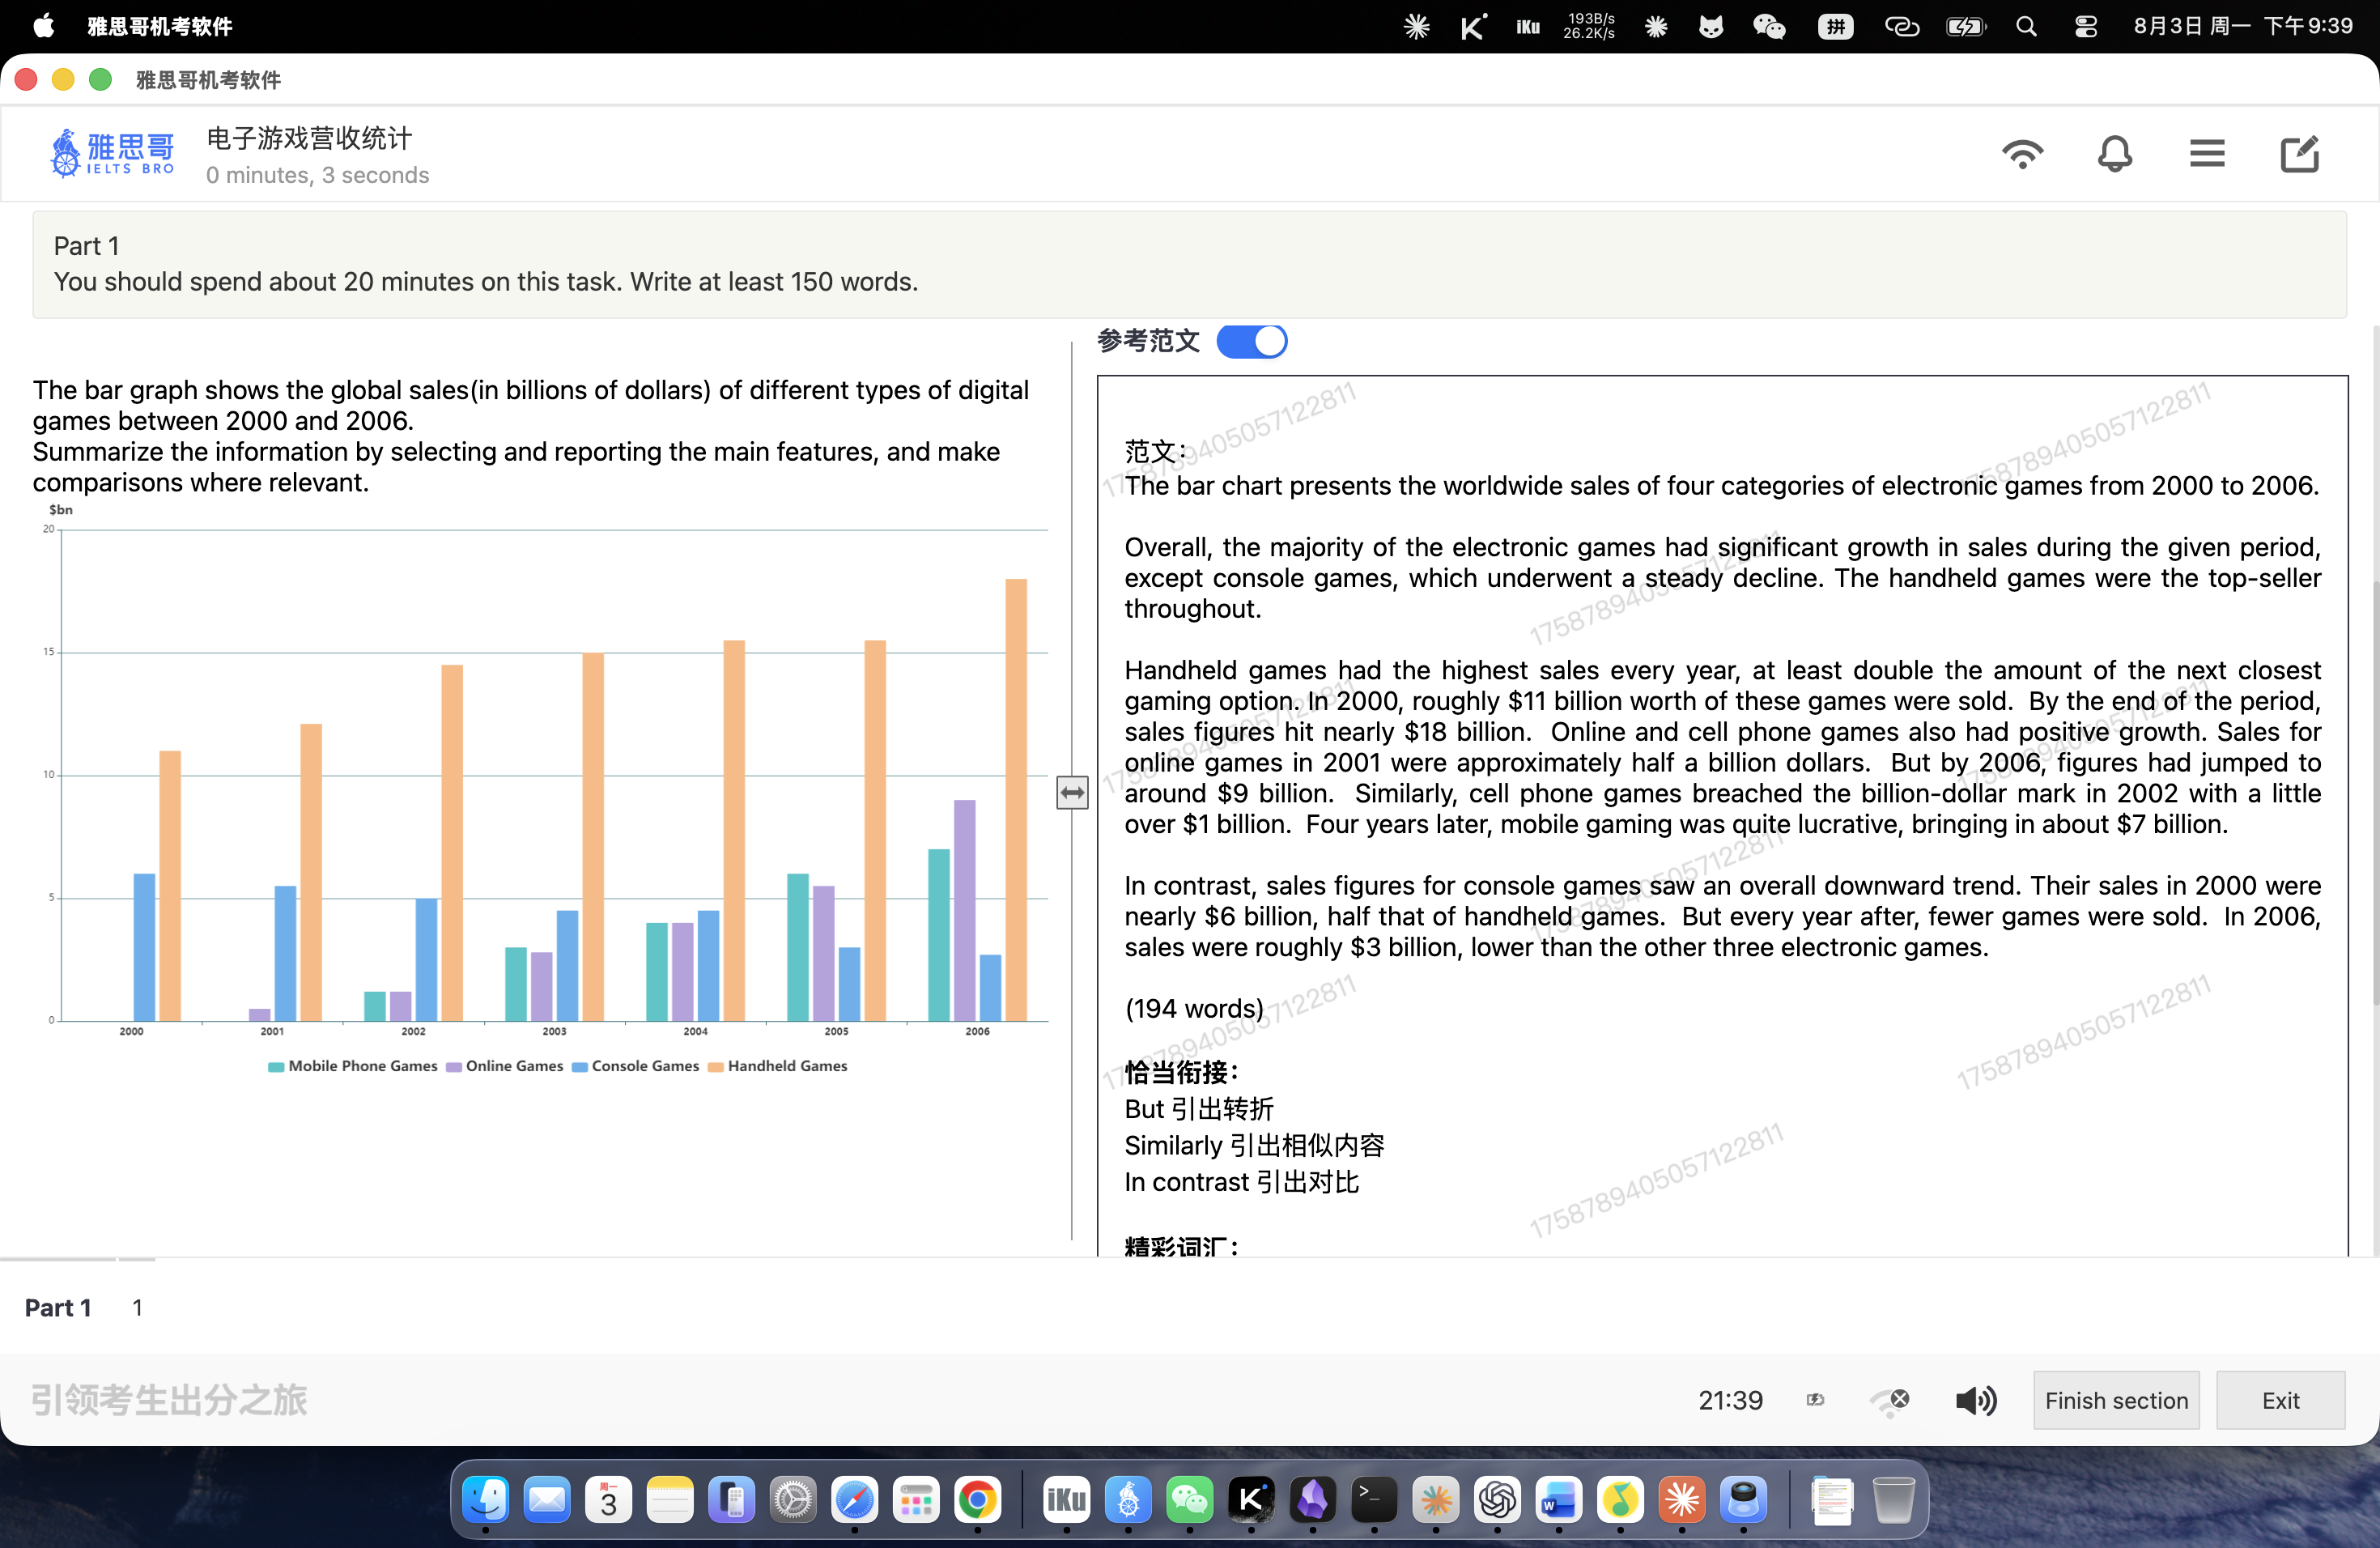2380x1548 pixels.
Task: Open macOS Control Center in menu bar
Action: 2085,26
